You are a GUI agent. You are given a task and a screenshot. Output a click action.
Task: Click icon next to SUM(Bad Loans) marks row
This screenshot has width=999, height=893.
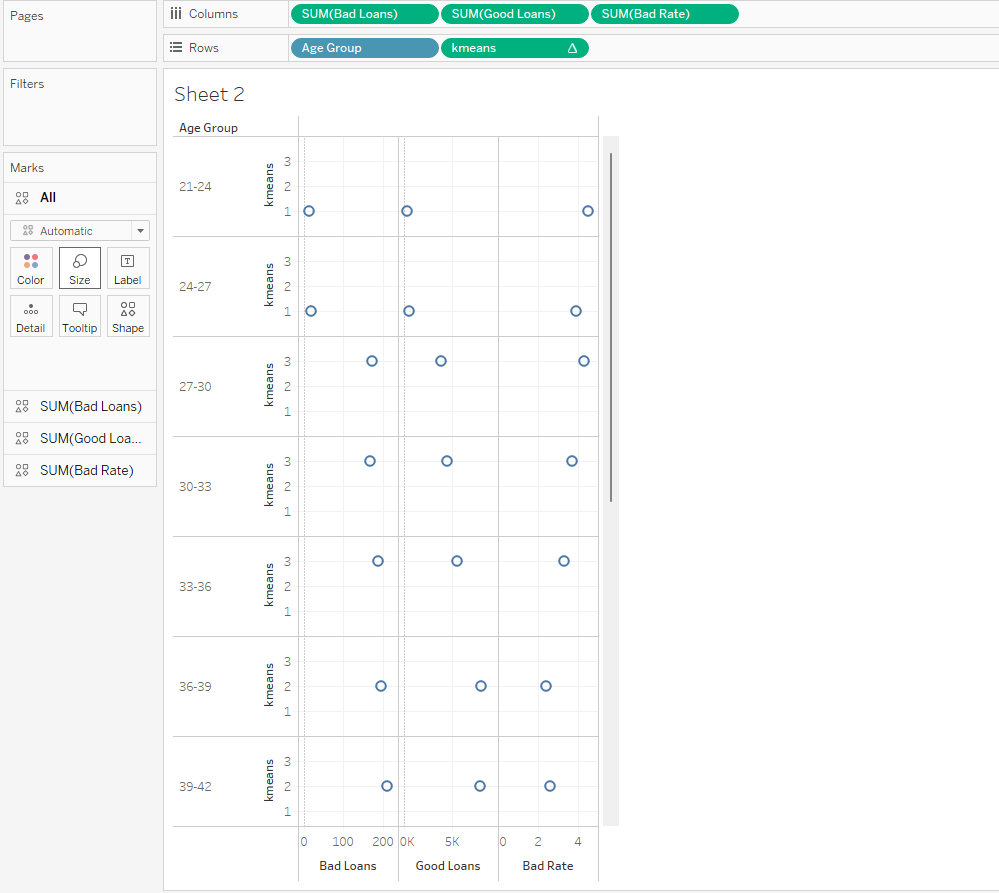pos(22,406)
